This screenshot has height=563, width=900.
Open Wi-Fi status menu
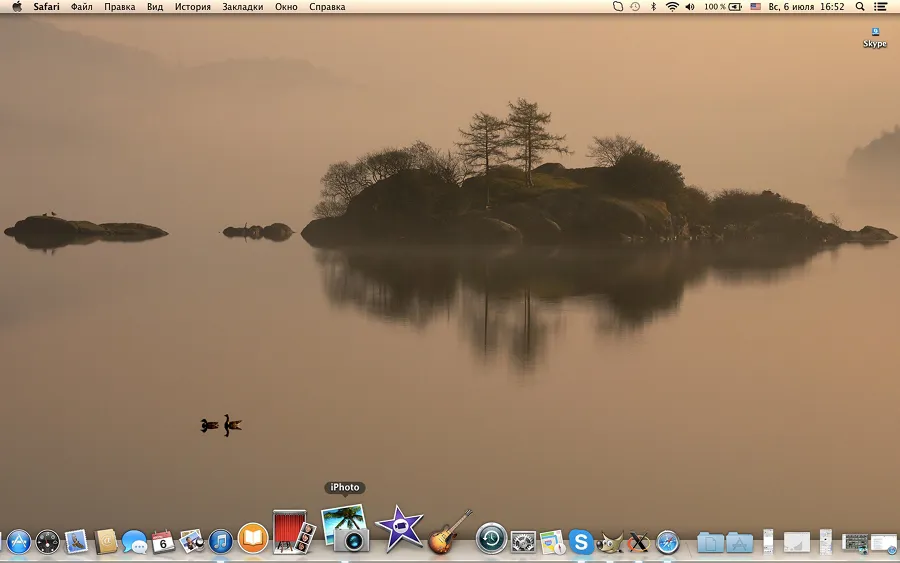pyautogui.click(x=672, y=7)
